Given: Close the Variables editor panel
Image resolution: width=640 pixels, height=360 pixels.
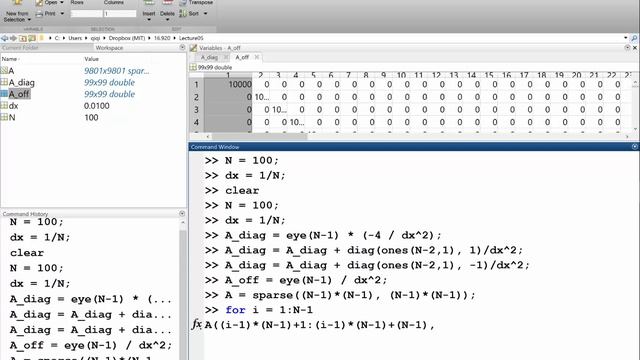Looking at the screenshot, I should tap(635, 48).
